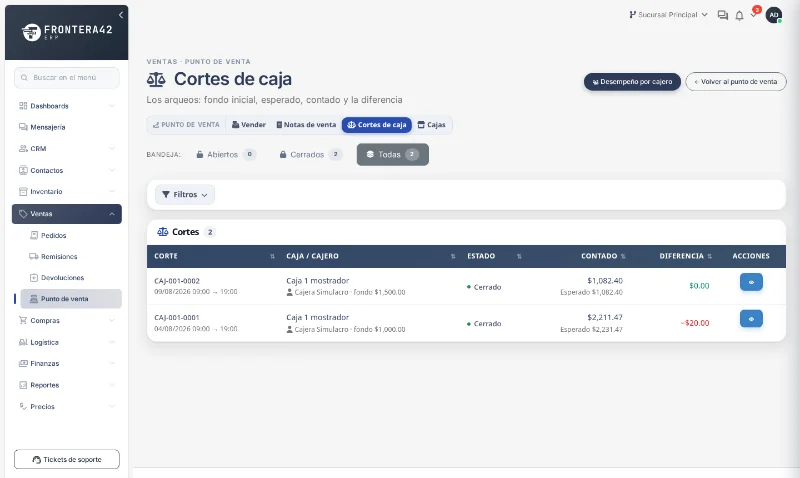800x478 pixels.
Task: Show the Abiertos tray
Action: click(226, 155)
